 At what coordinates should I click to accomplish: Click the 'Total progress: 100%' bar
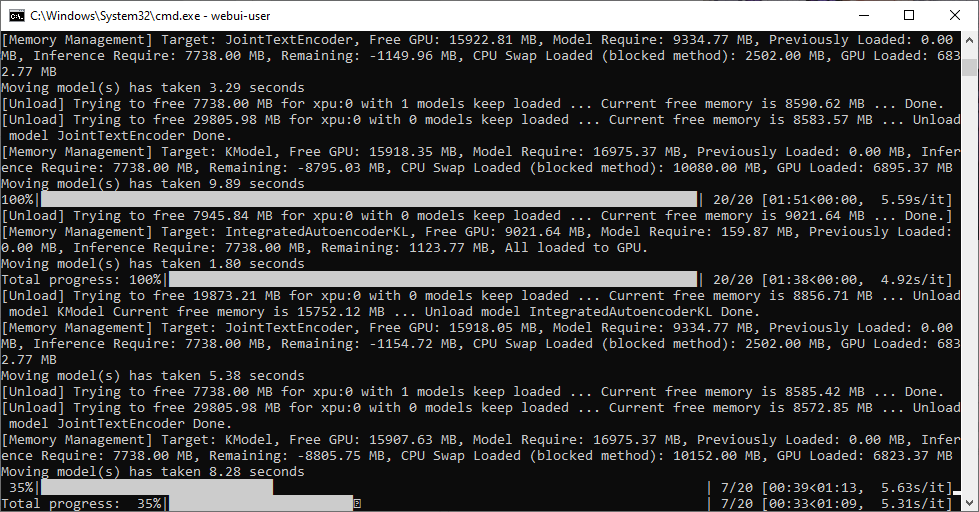click(x=433, y=280)
